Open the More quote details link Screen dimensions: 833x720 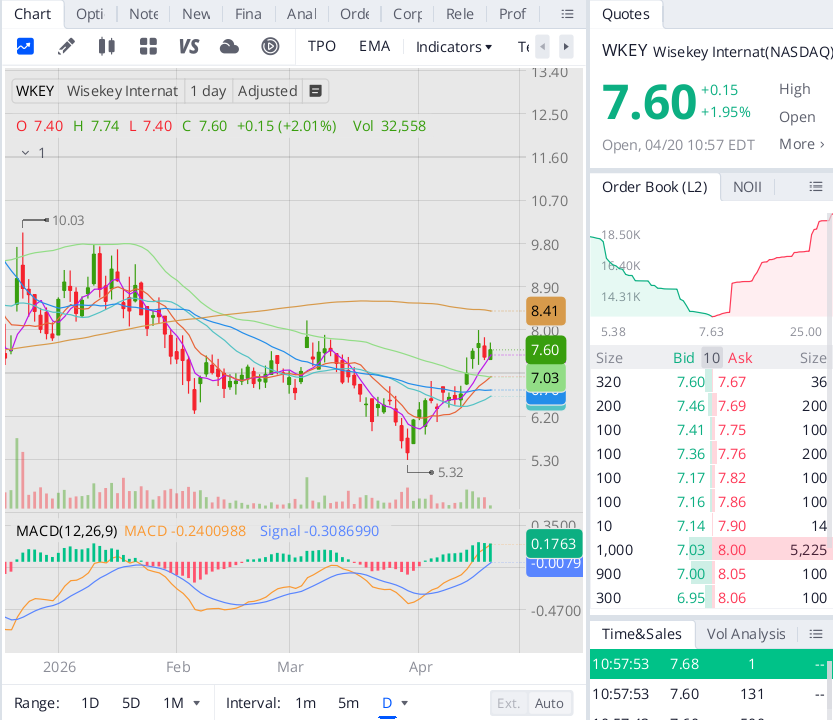[801, 144]
